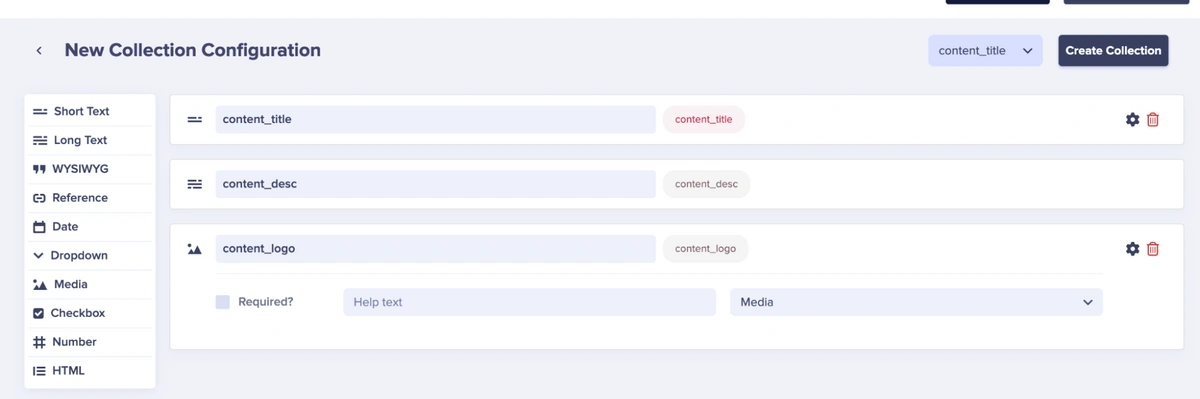This screenshot has height=399, width=1200.
Task: Click the content_desc slug tag
Action: [x=706, y=184]
